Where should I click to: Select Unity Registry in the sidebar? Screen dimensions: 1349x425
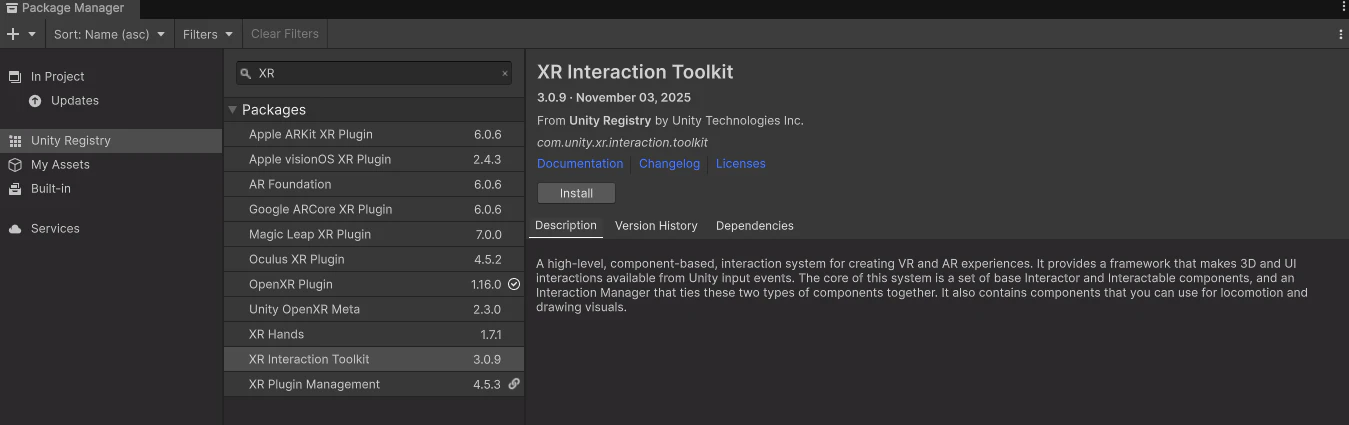(x=111, y=140)
